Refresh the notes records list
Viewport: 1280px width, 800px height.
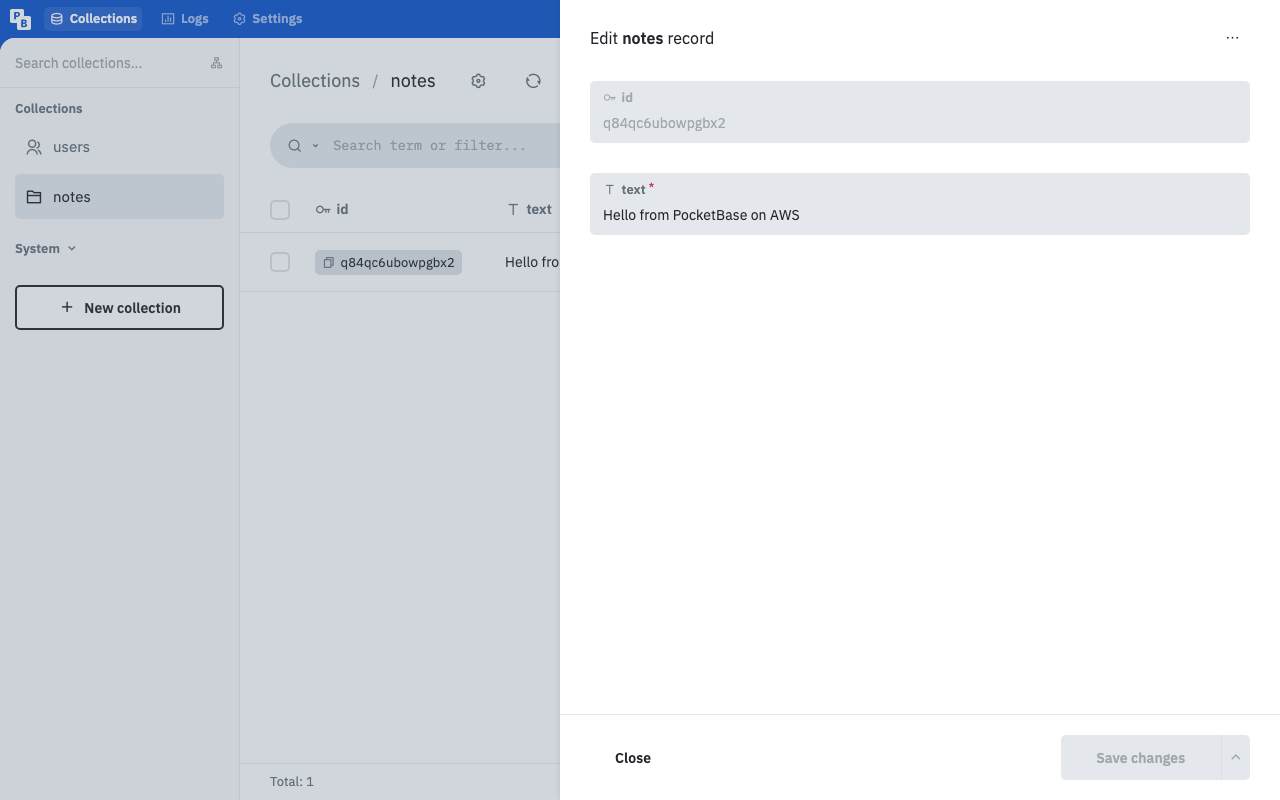pyautogui.click(x=533, y=81)
